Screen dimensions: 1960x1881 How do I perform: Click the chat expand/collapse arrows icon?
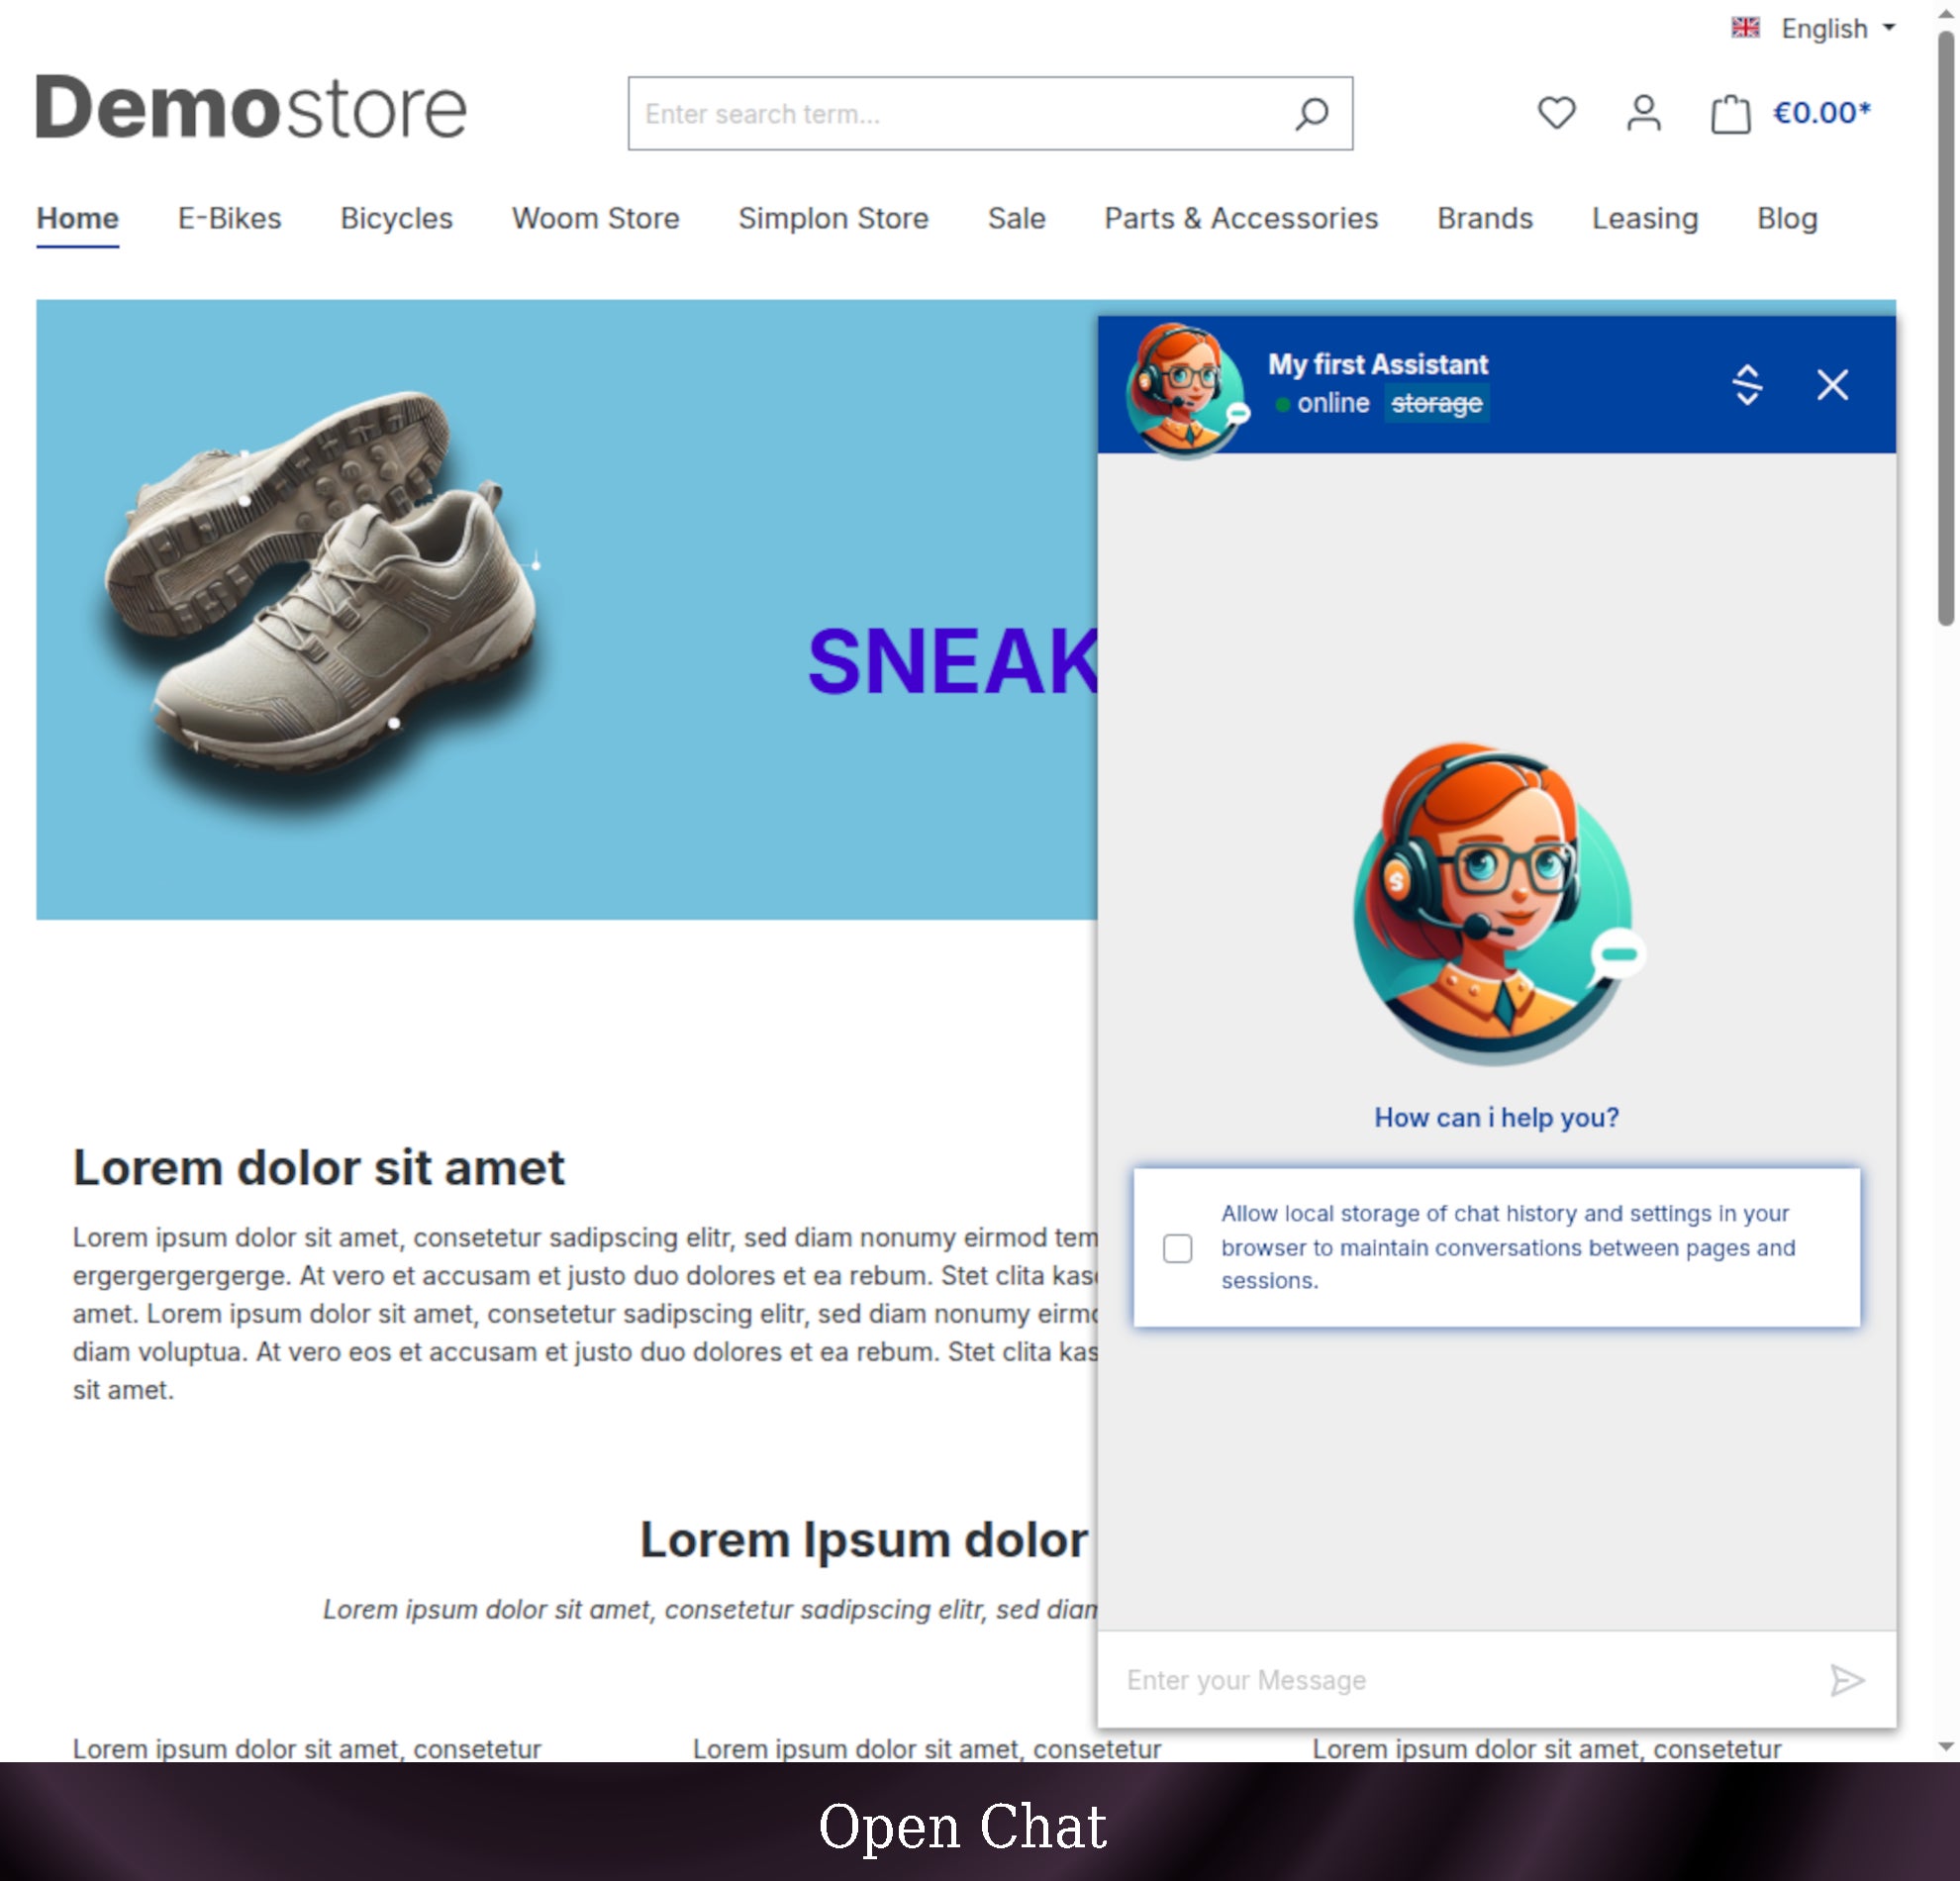(1747, 384)
